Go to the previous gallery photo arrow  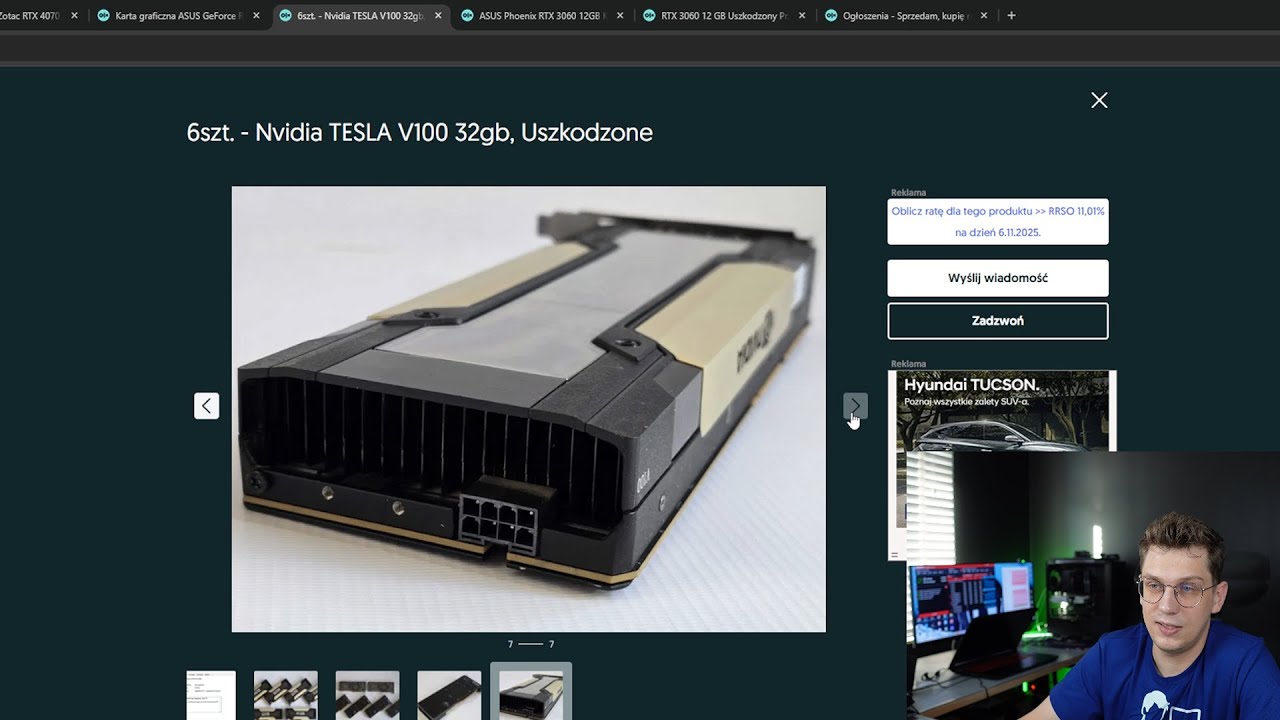(206, 405)
